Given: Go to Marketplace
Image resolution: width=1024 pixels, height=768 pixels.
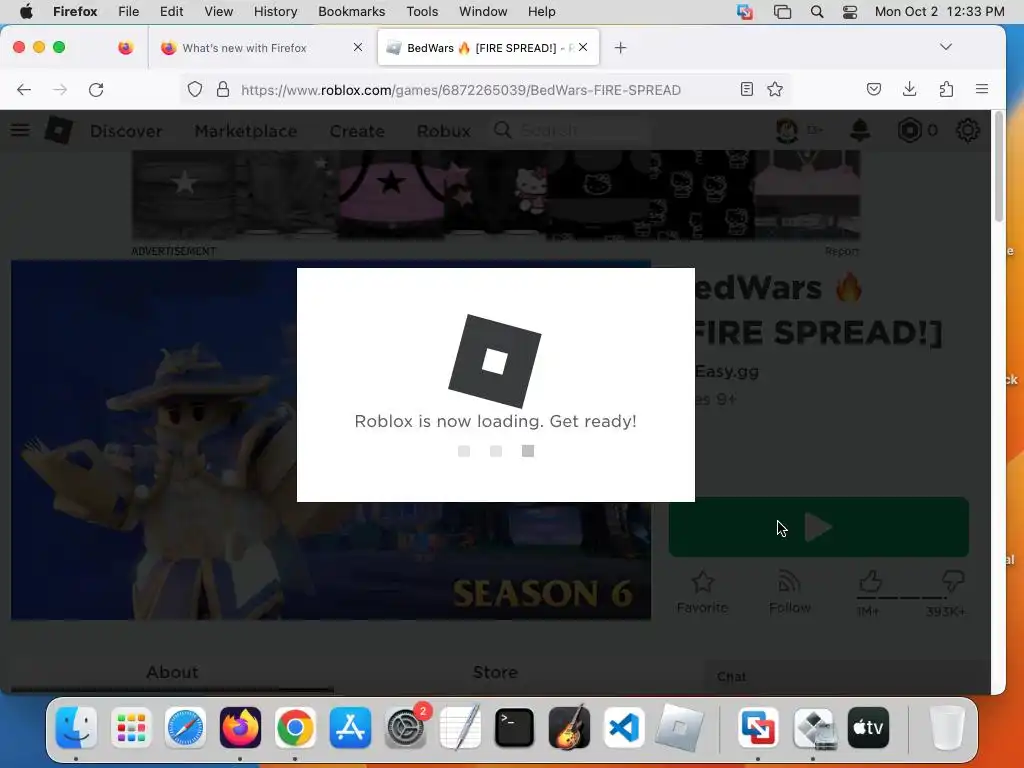Looking at the screenshot, I should 246,131.
